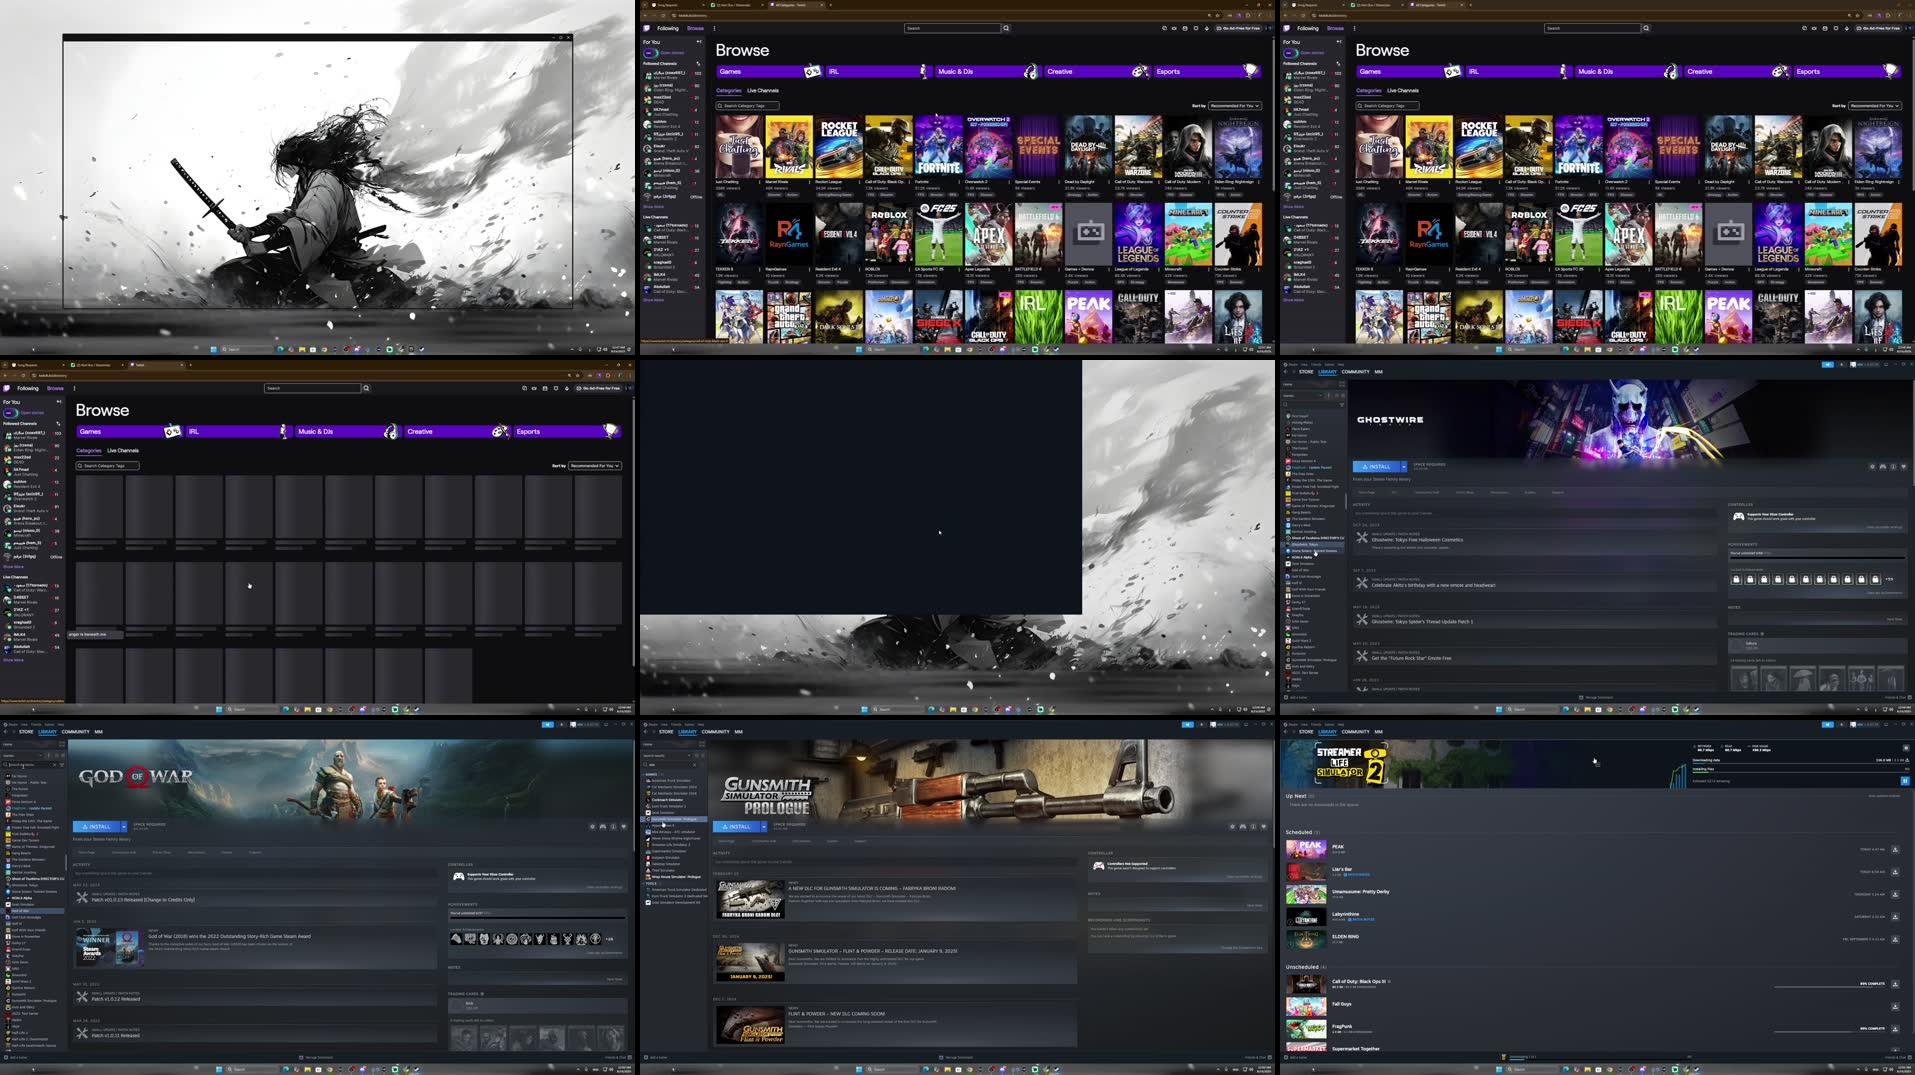Viewport: 1915px width, 1075px height.
Task: Open the Just Chatting cover in top-middle Twitch frame
Action: 739,146
